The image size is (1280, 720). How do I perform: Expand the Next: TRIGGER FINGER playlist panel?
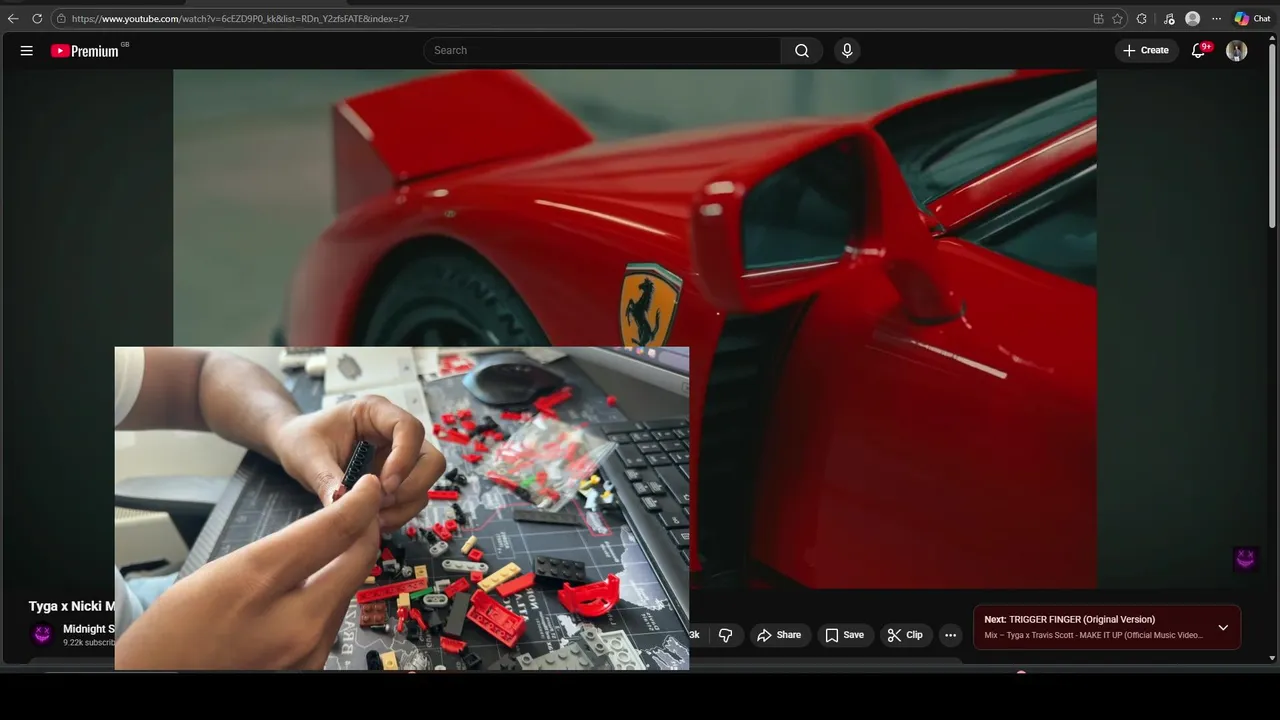point(1223,628)
